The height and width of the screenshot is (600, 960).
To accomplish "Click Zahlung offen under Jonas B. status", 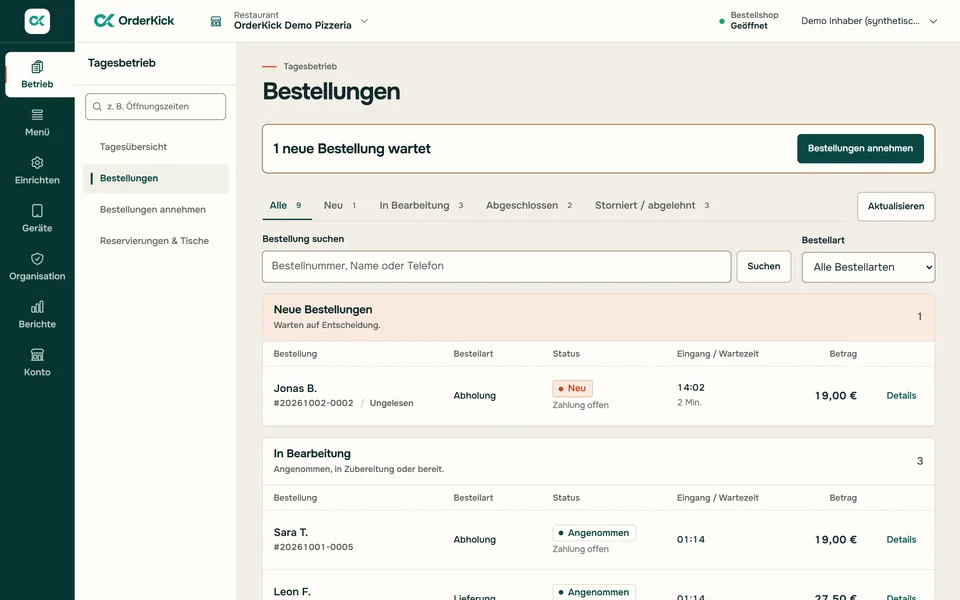I will click(580, 405).
